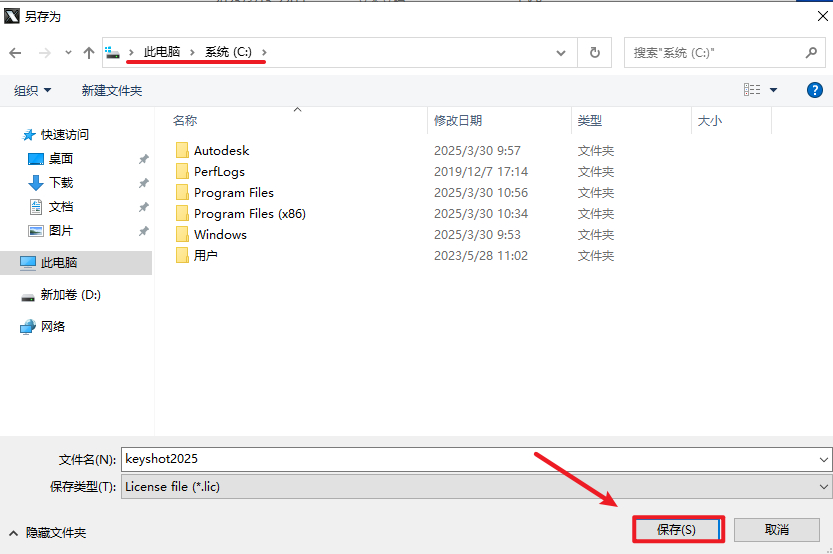Open help with the question mark icon
Image resolution: width=833 pixels, height=554 pixels.
(814, 90)
